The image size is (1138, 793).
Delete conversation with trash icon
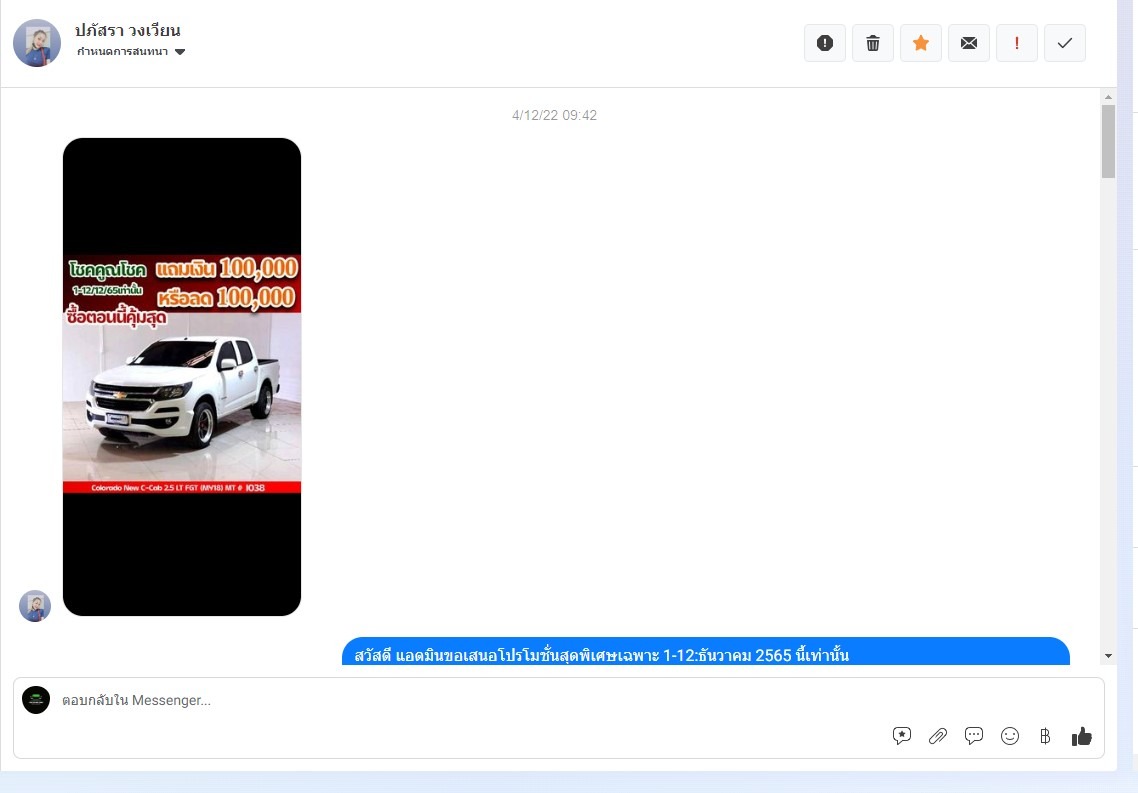pos(873,43)
